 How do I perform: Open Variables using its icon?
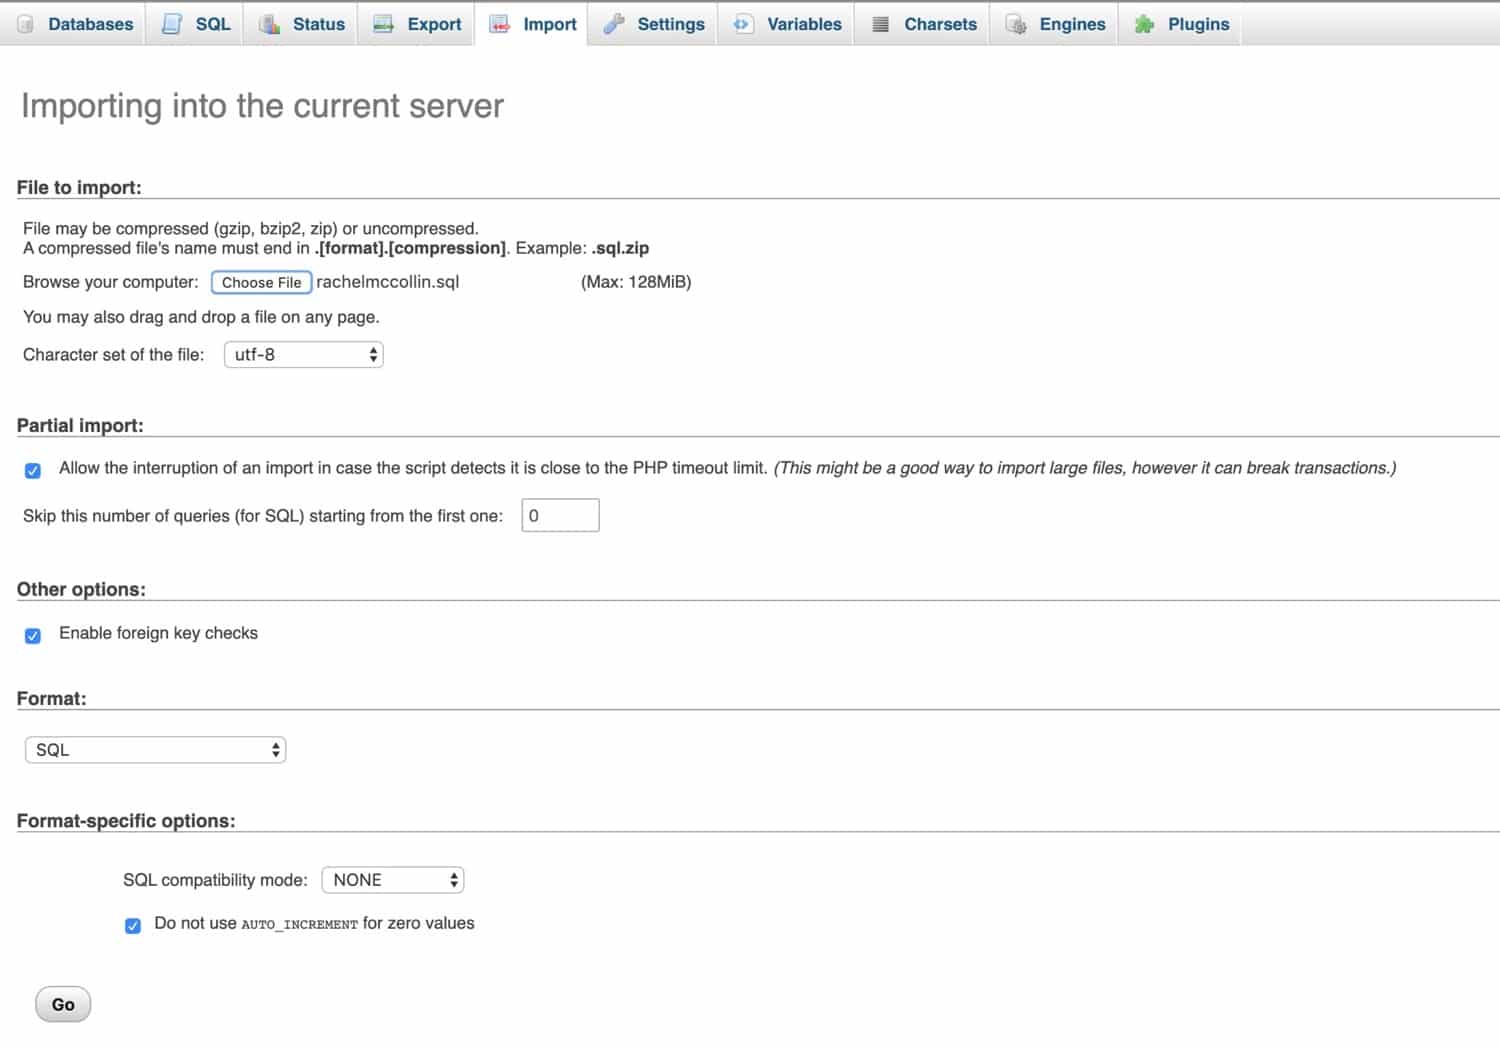pyautogui.click(x=741, y=22)
